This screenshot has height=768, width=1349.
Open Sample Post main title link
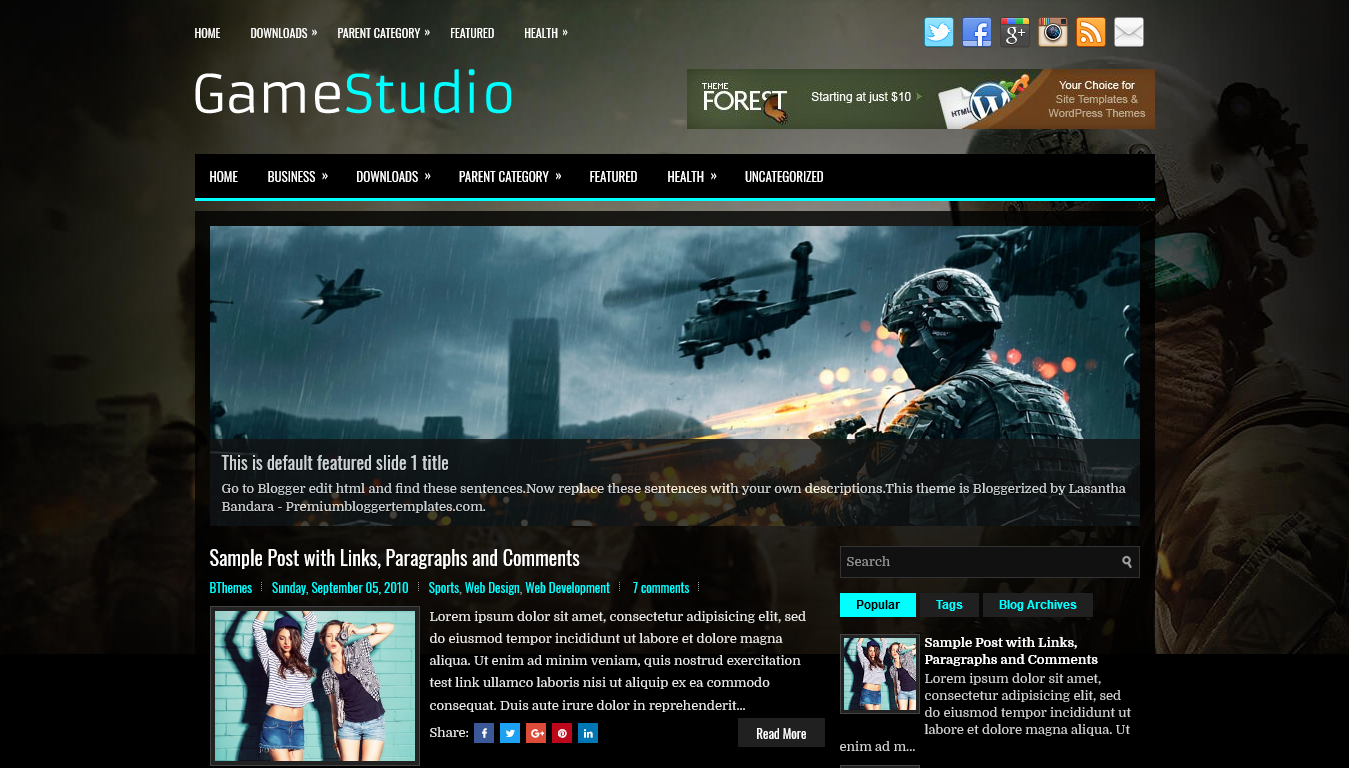click(x=394, y=558)
